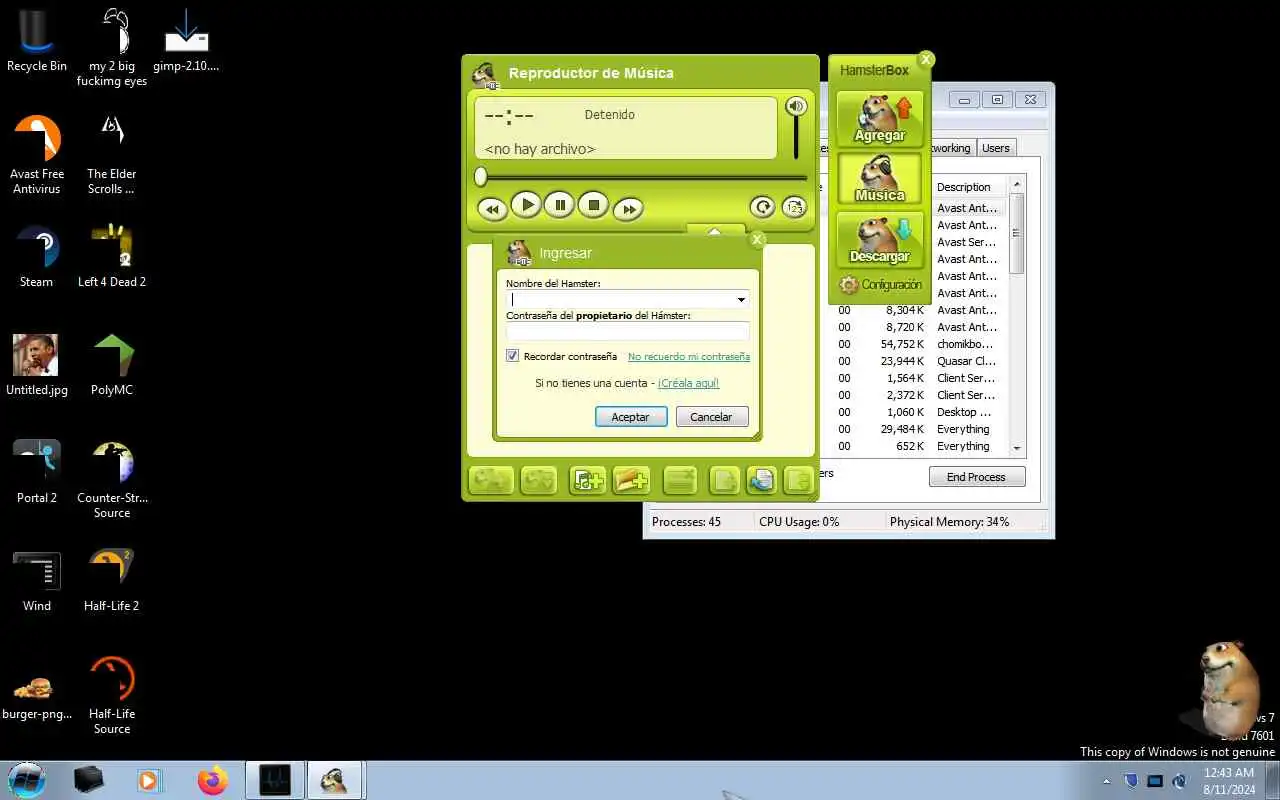This screenshot has width=1280, height=800.
Task: Click the remove list item icon
Action: tap(680, 480)
